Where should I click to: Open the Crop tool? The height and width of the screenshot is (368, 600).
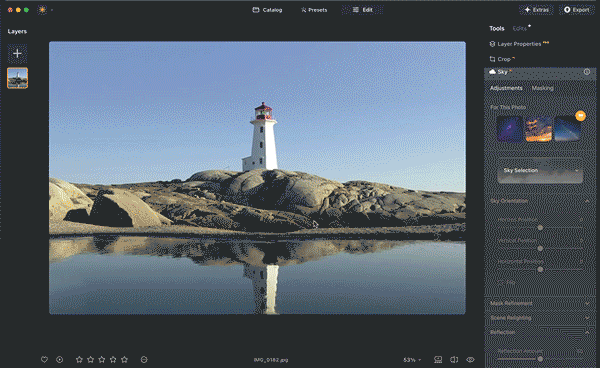[x=502, y=59]
